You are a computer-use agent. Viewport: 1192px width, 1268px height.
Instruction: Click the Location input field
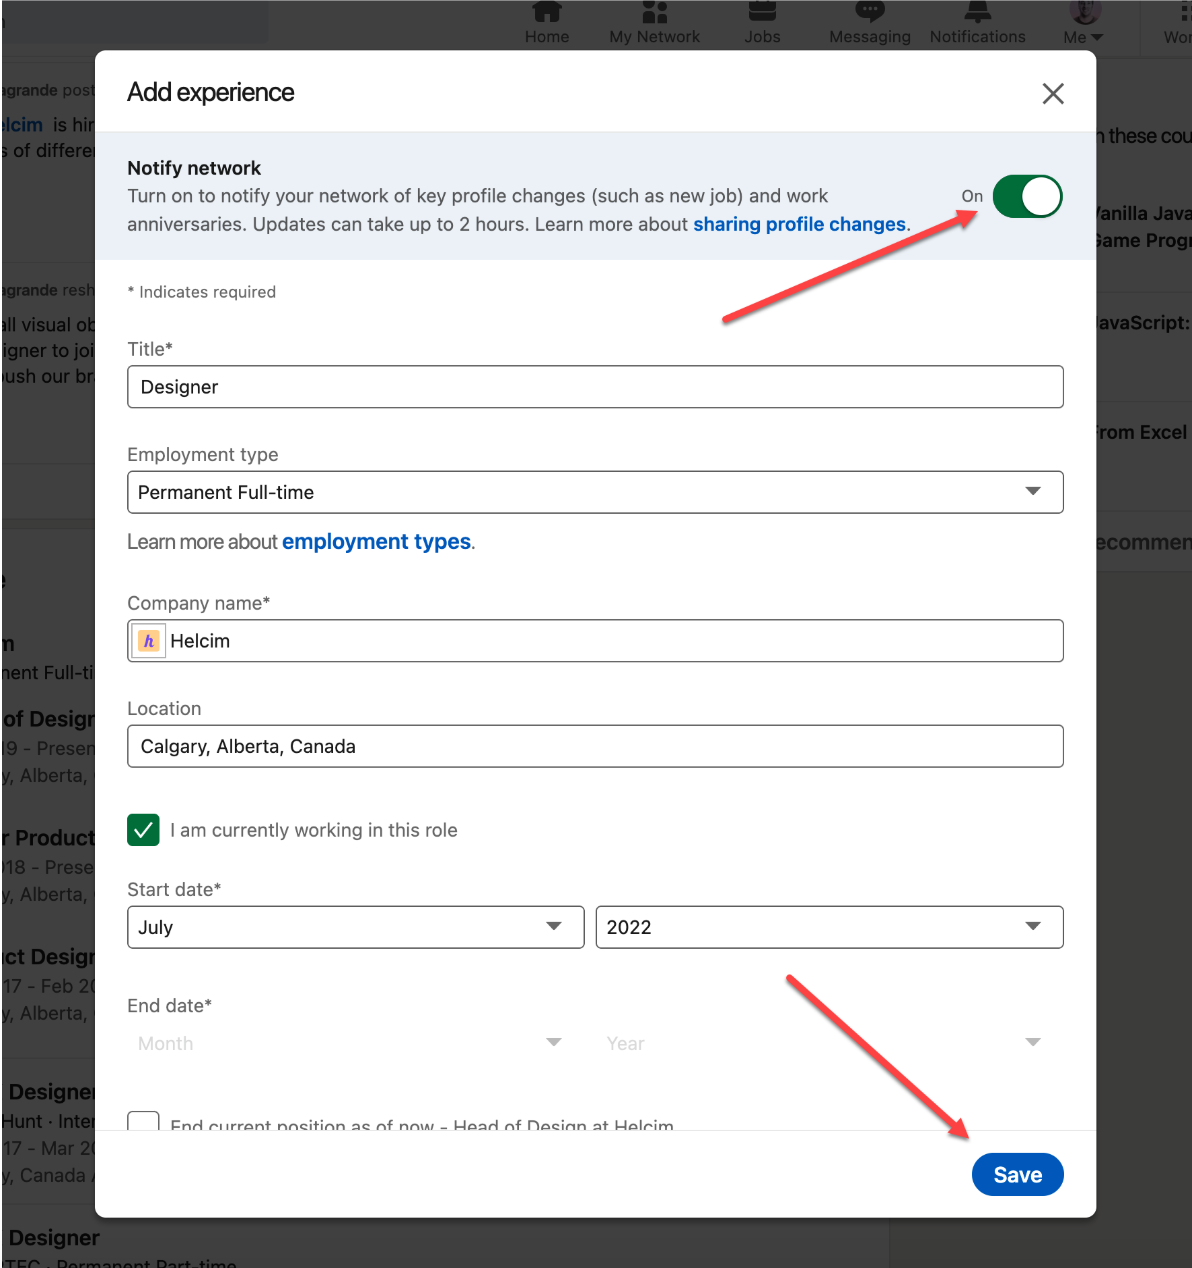click(595, 746)
